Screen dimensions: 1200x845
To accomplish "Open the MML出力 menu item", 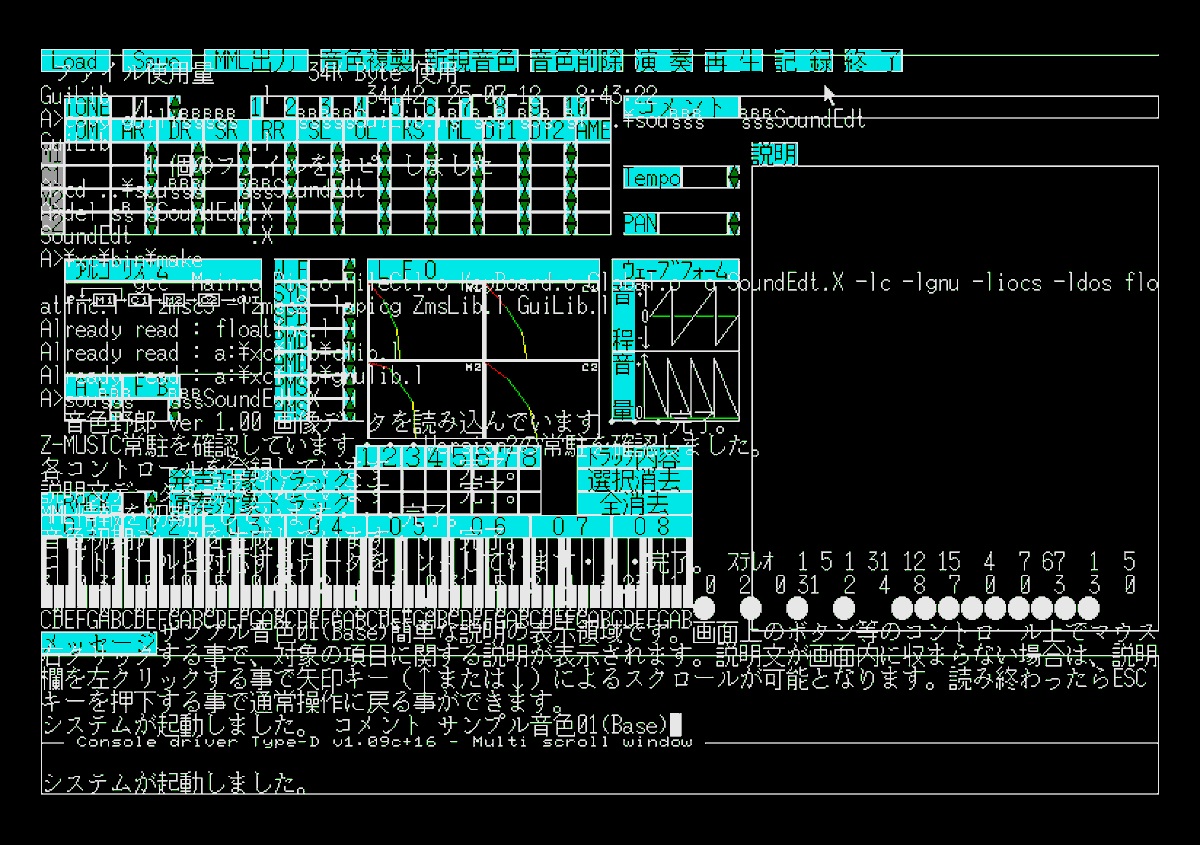I will [x=255, y=61].
